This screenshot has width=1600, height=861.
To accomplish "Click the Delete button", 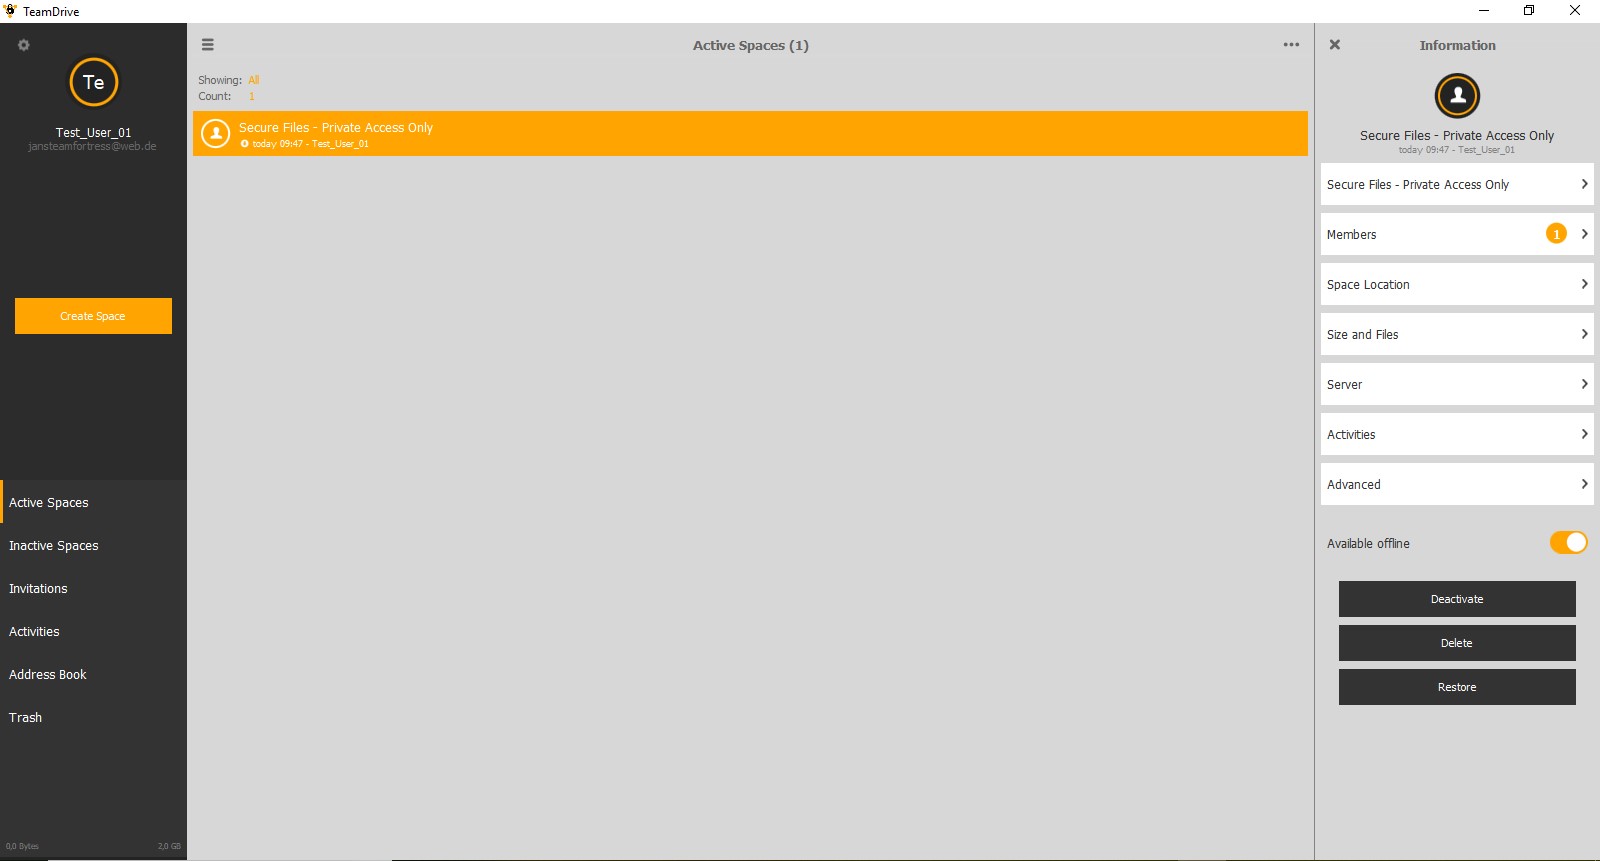I will (x=1457, y=643).
